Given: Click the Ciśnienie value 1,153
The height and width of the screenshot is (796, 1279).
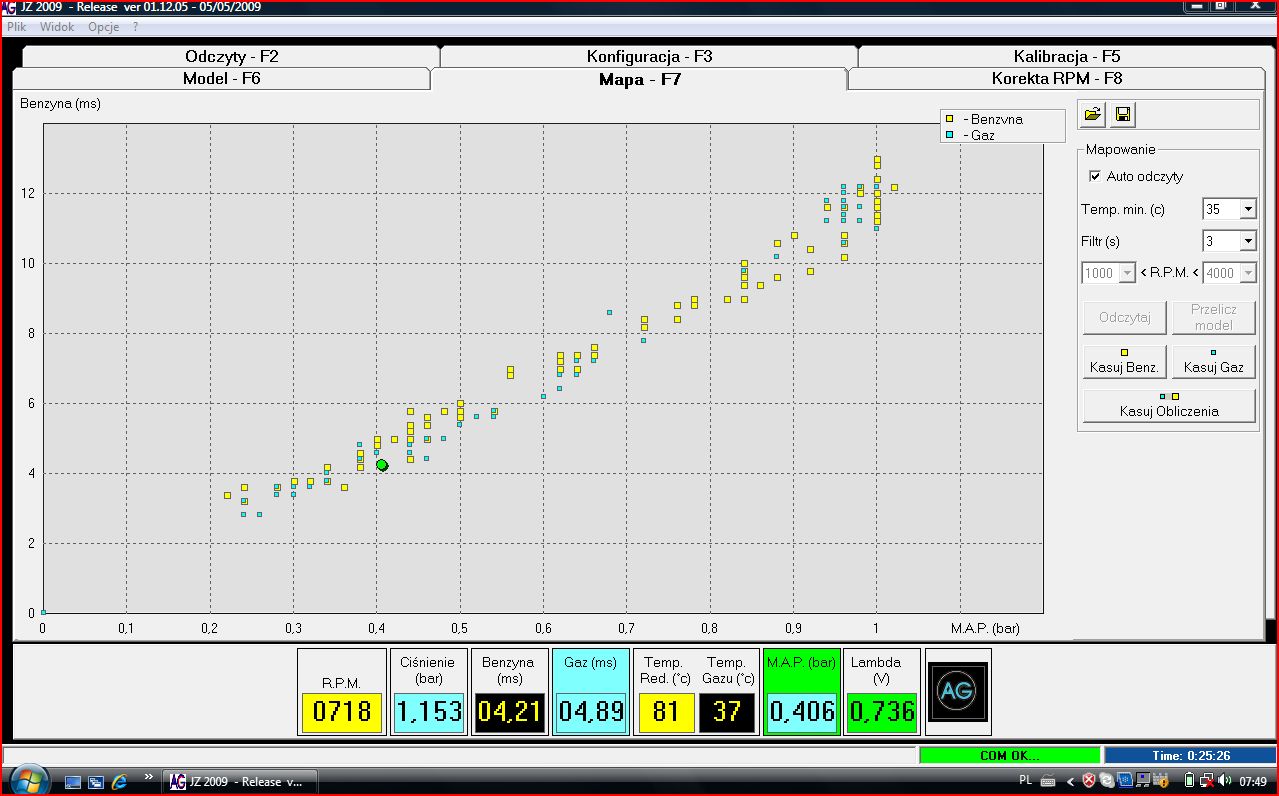Looking at the screenshot, I should pos(430,712).
